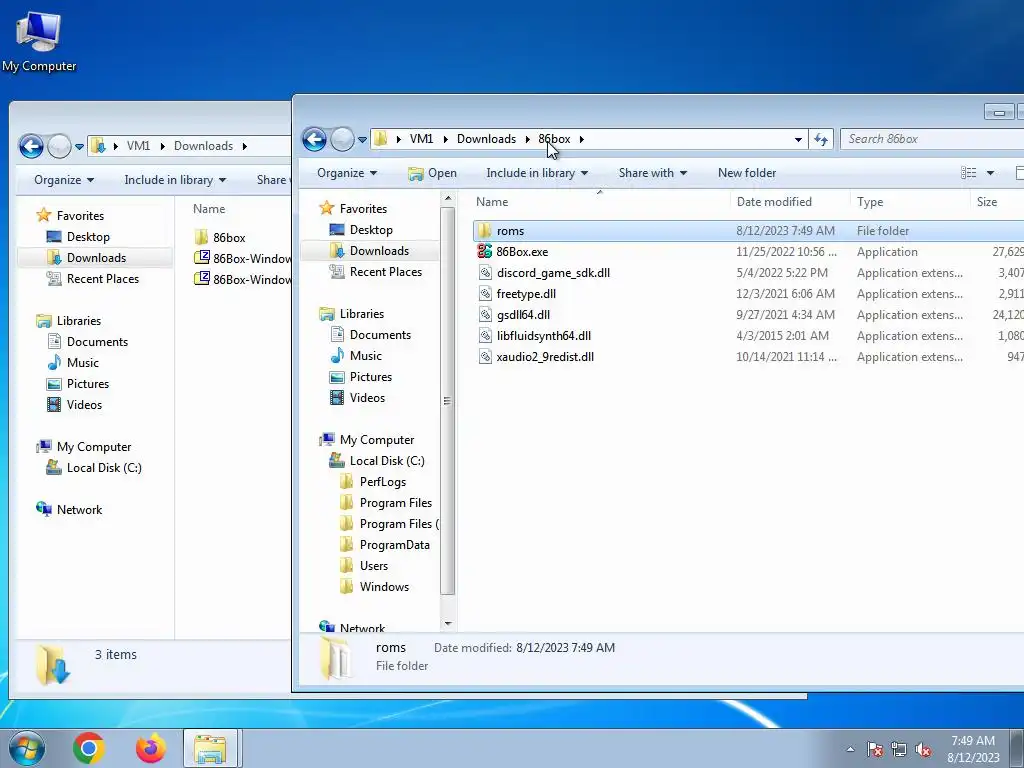The width and height of the screenshot is (1024, 768).
Task: Open Music library icon in front window sidebar
Action: click(337, 356)
